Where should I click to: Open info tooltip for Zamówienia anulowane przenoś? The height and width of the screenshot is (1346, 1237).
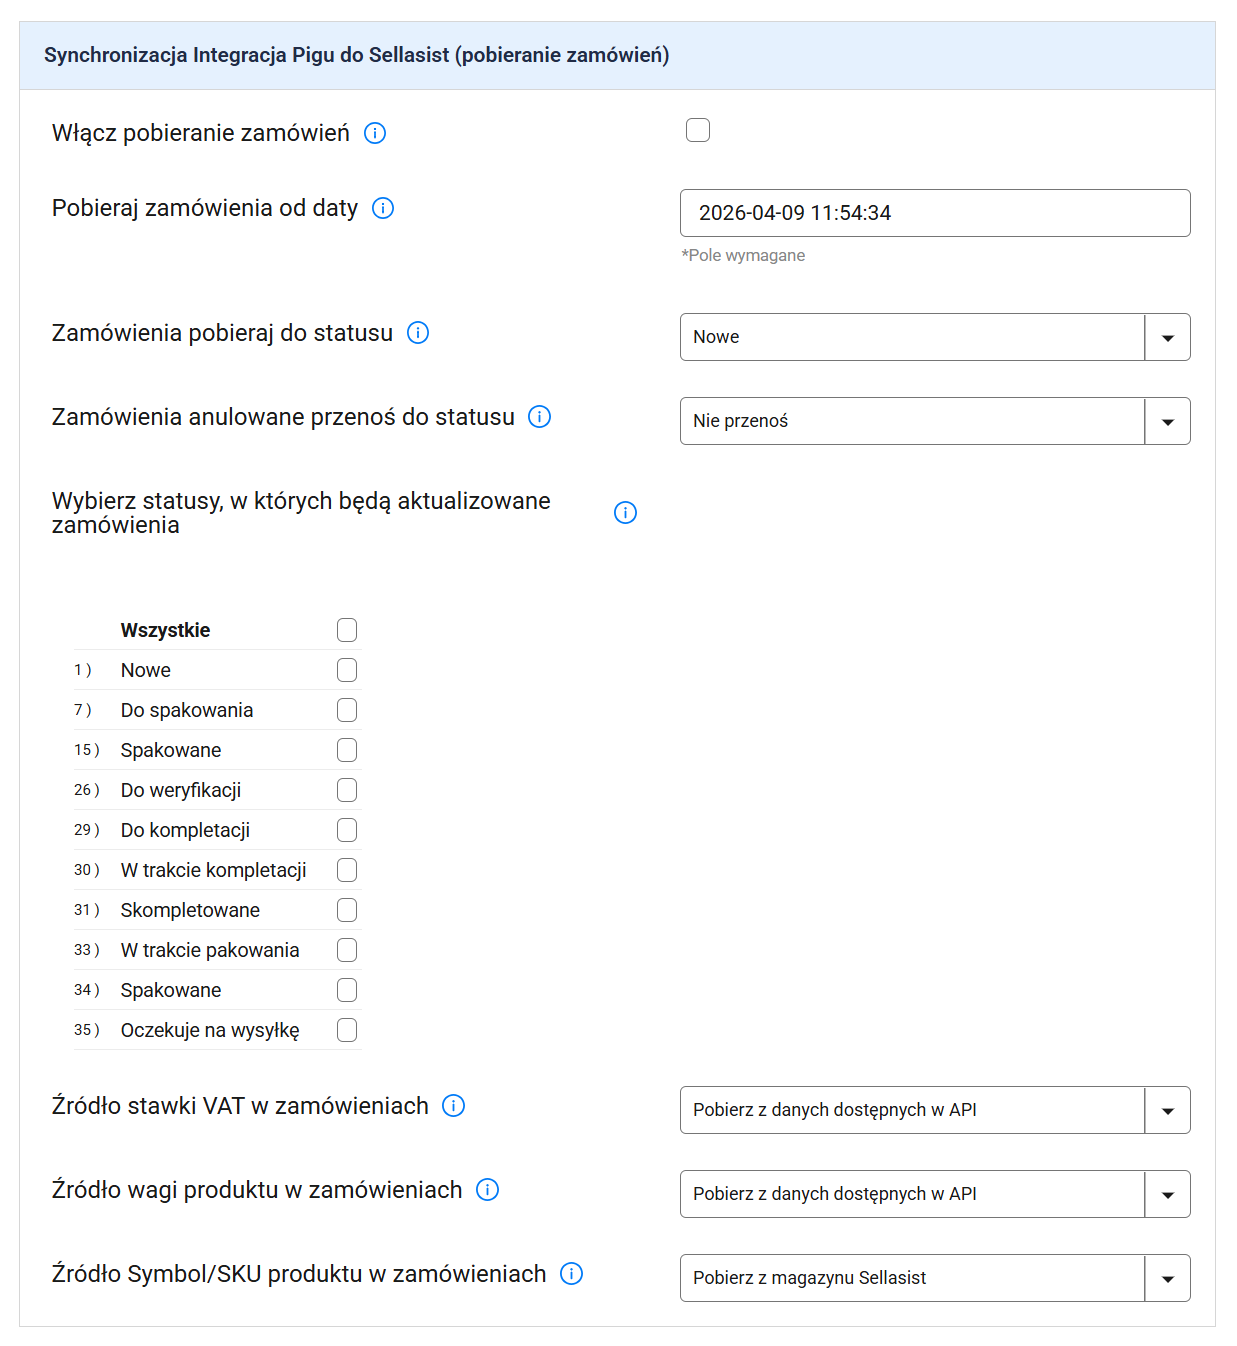click(539, 417)
